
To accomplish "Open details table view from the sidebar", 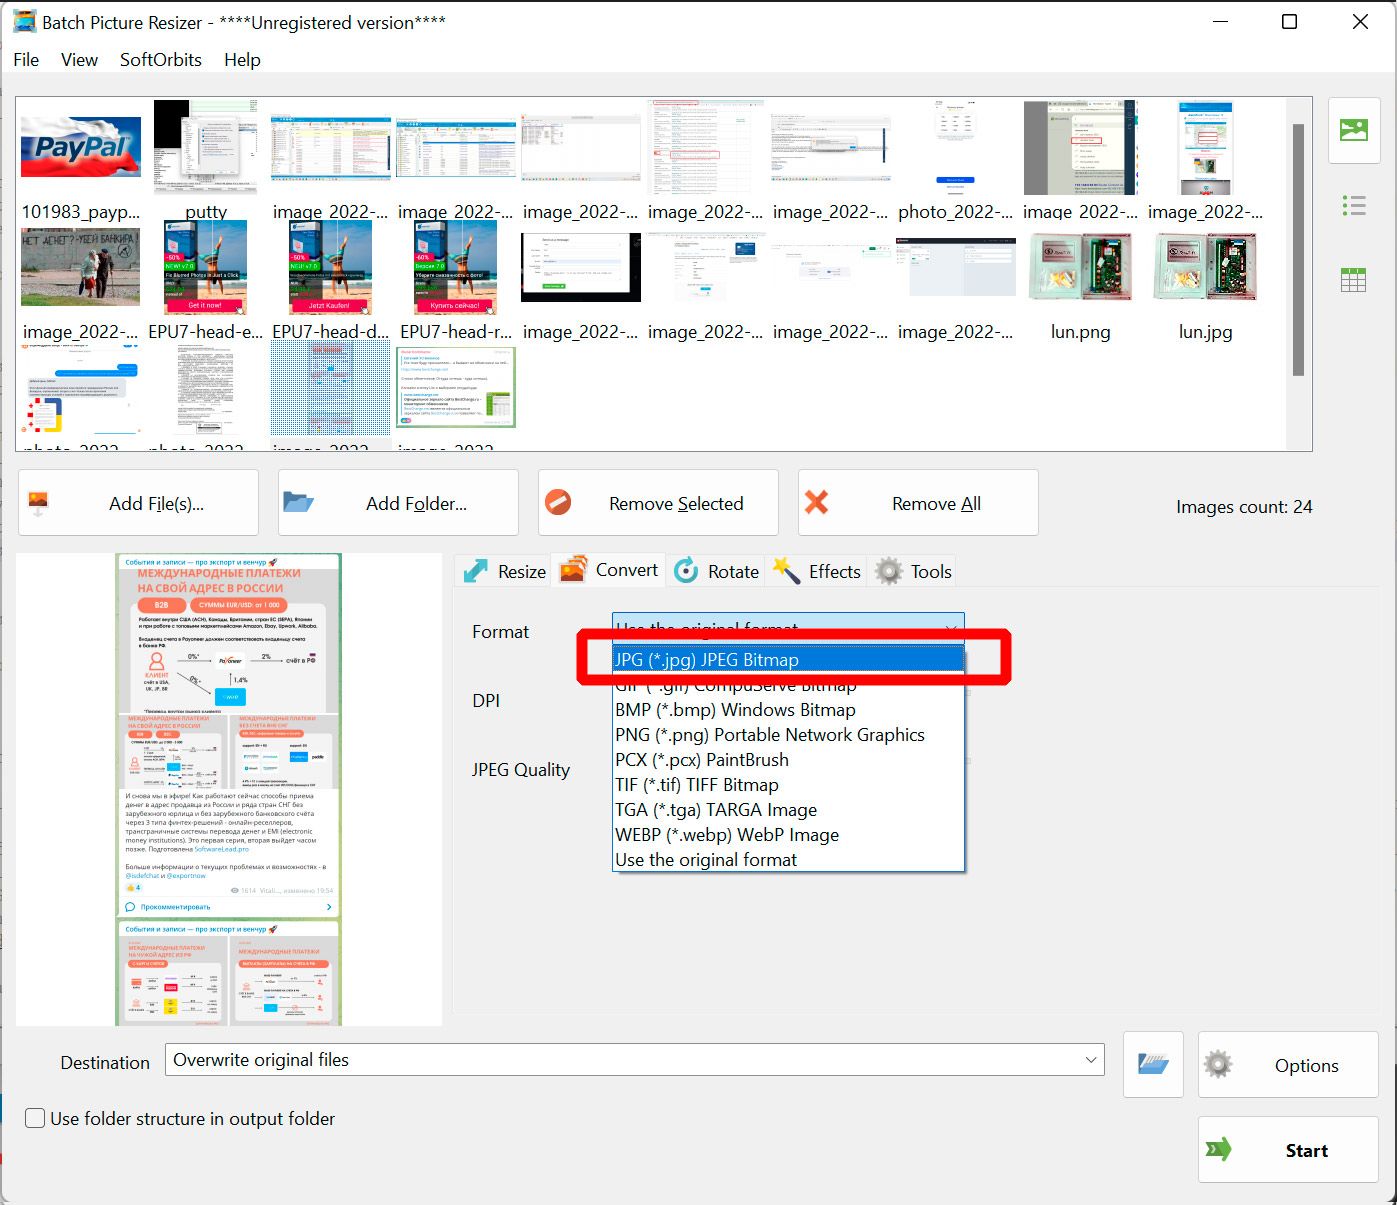I will pyautogui.click(x=1353, y=279).
